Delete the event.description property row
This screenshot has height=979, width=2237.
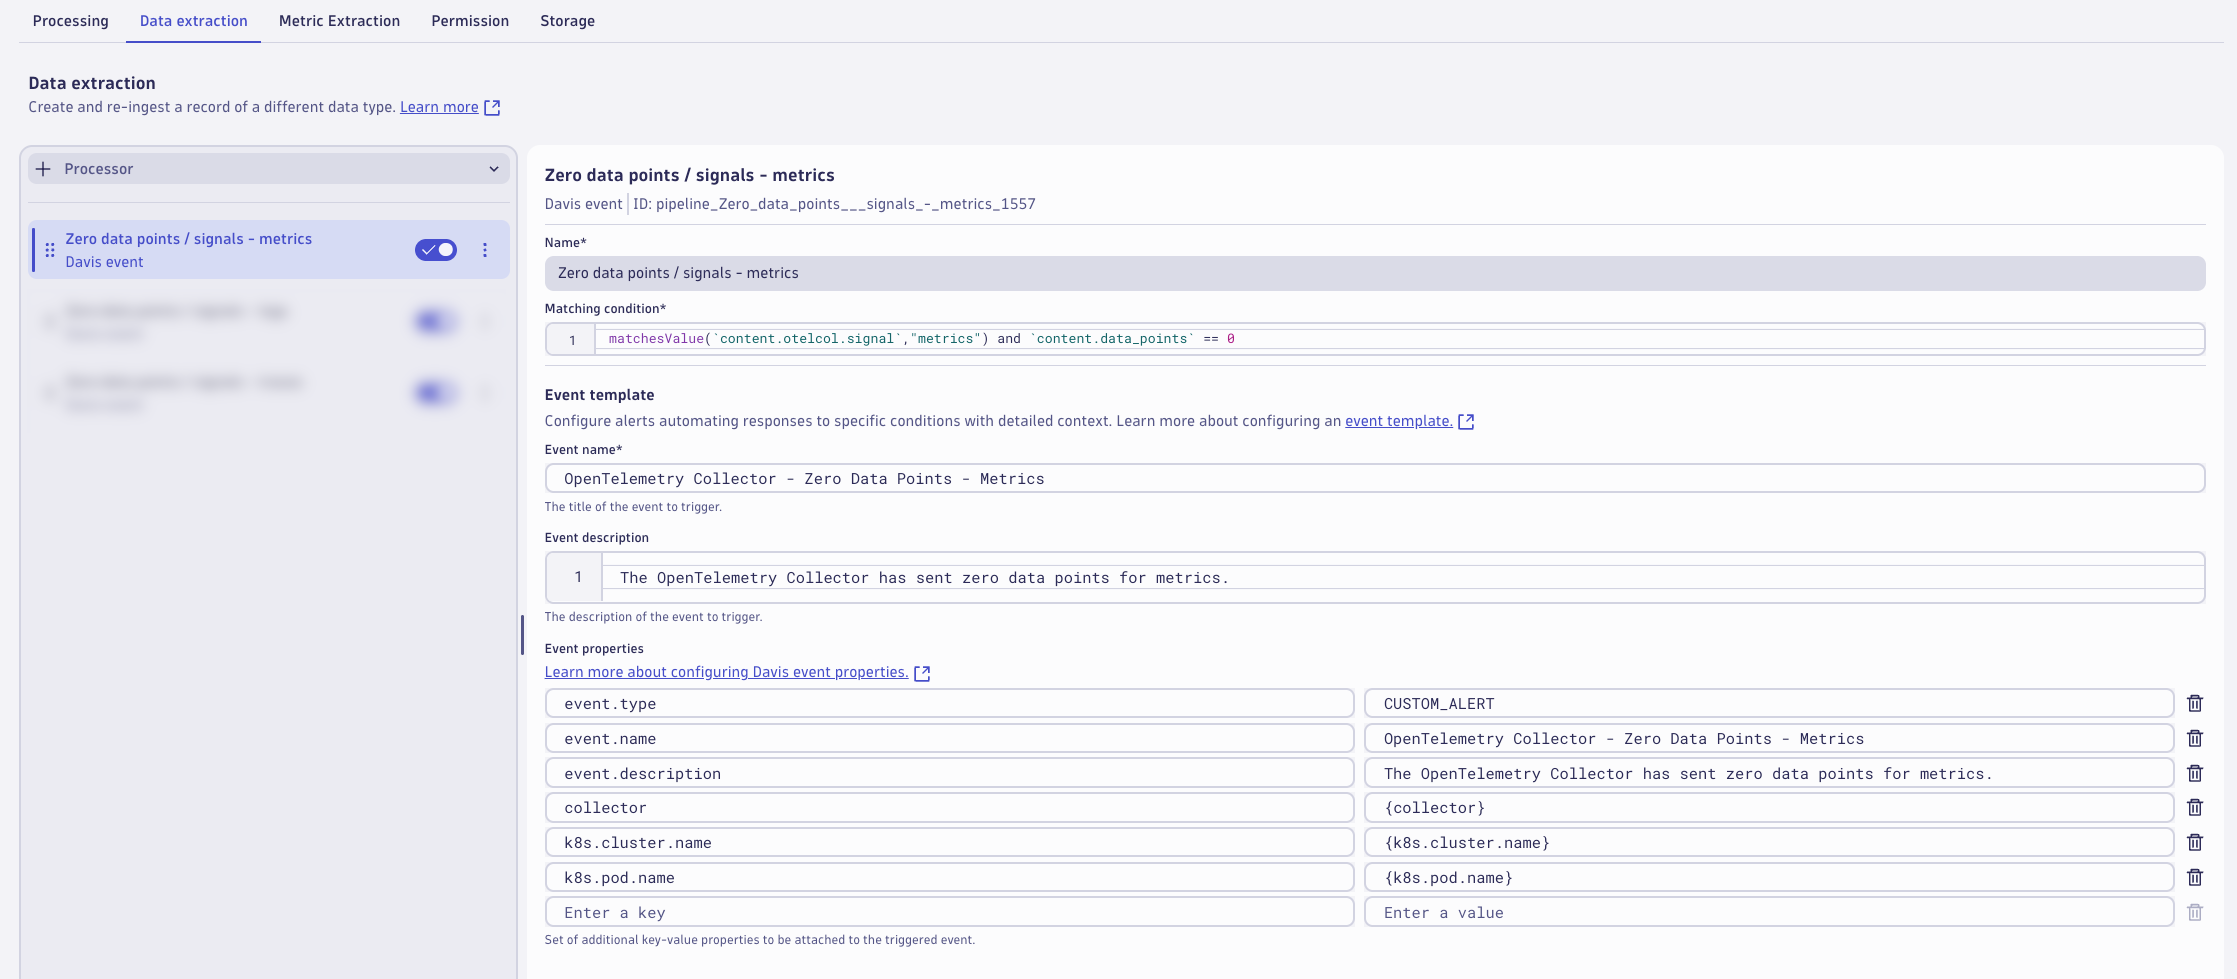point(2195,773)
